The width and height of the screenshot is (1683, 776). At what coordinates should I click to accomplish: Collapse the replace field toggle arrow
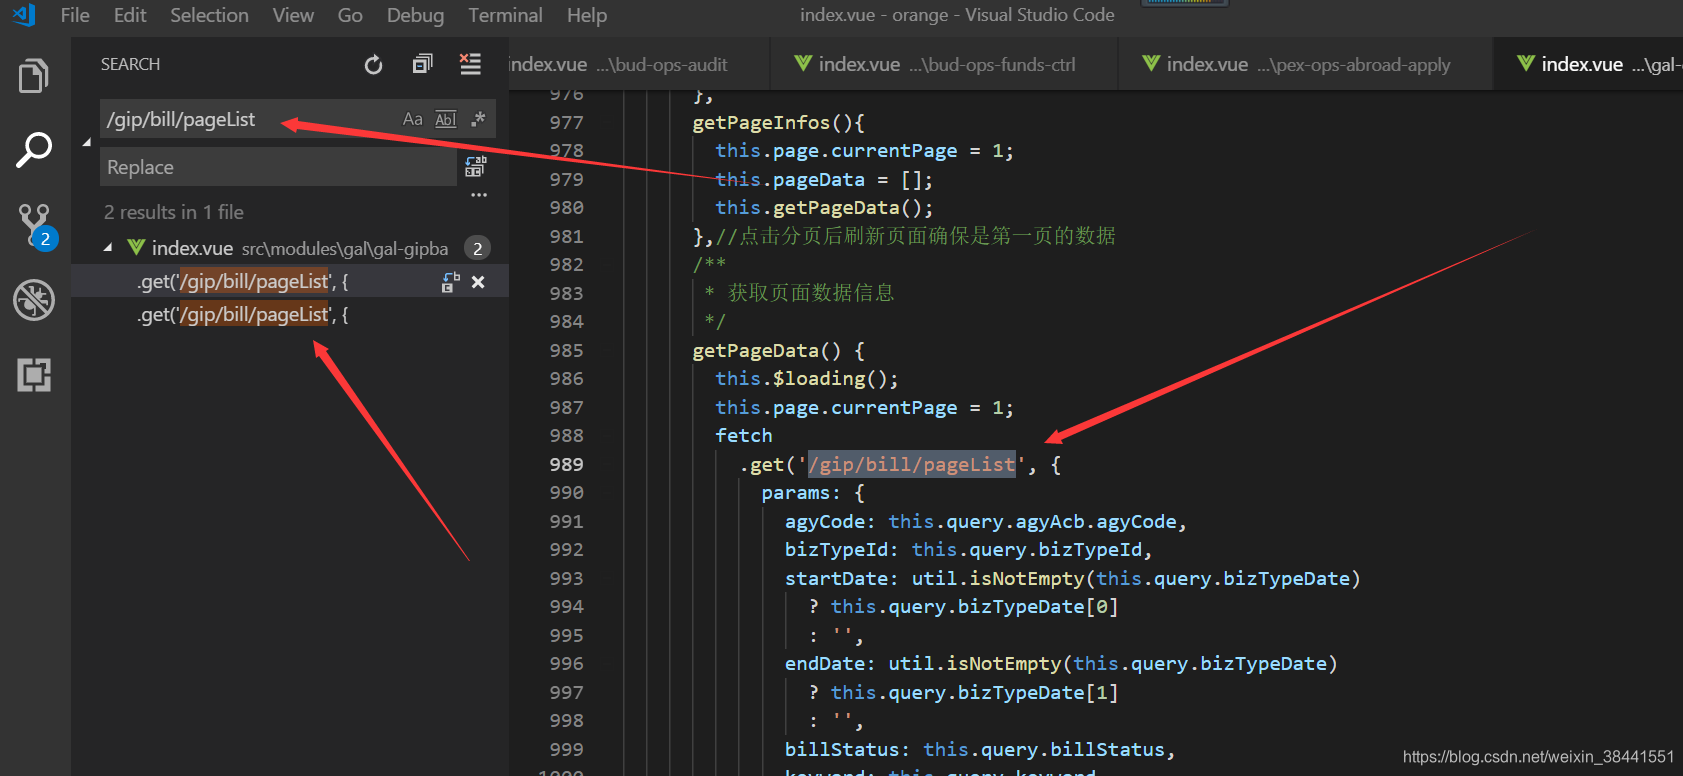pyautogui.click(x=86, y=143)
